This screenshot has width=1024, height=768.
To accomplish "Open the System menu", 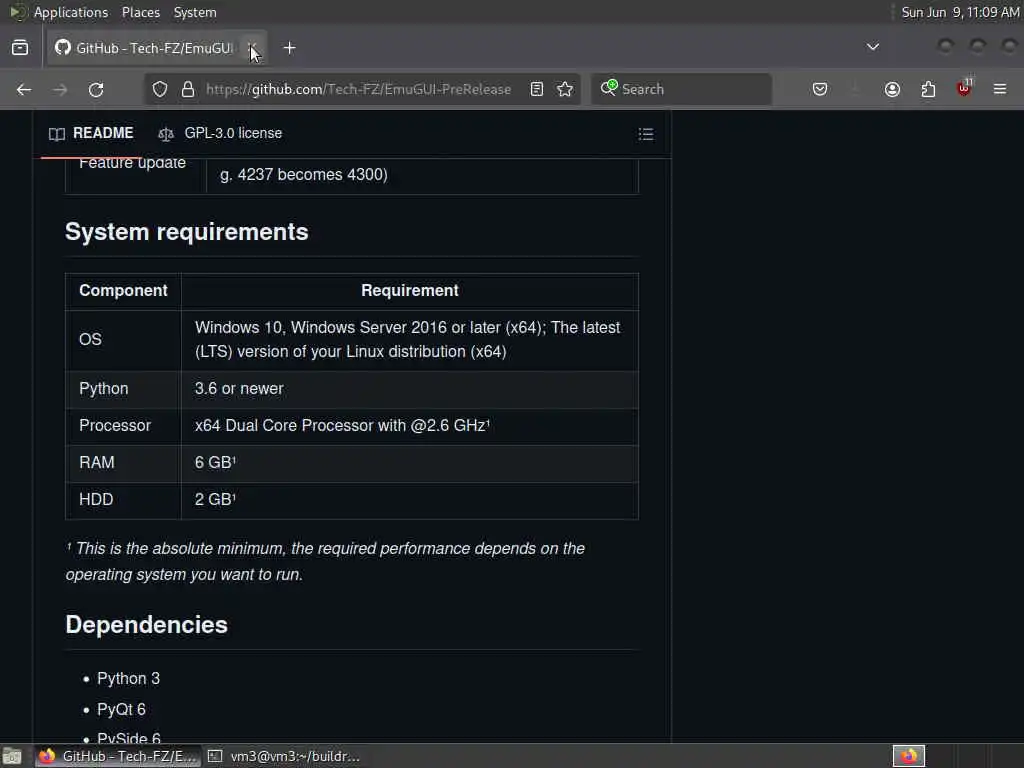I will pyautogui.click(x=195, y=12).
